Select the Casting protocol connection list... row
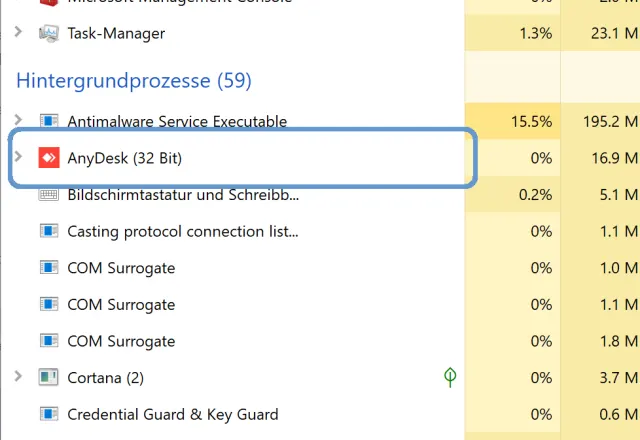 coord(182,231)
